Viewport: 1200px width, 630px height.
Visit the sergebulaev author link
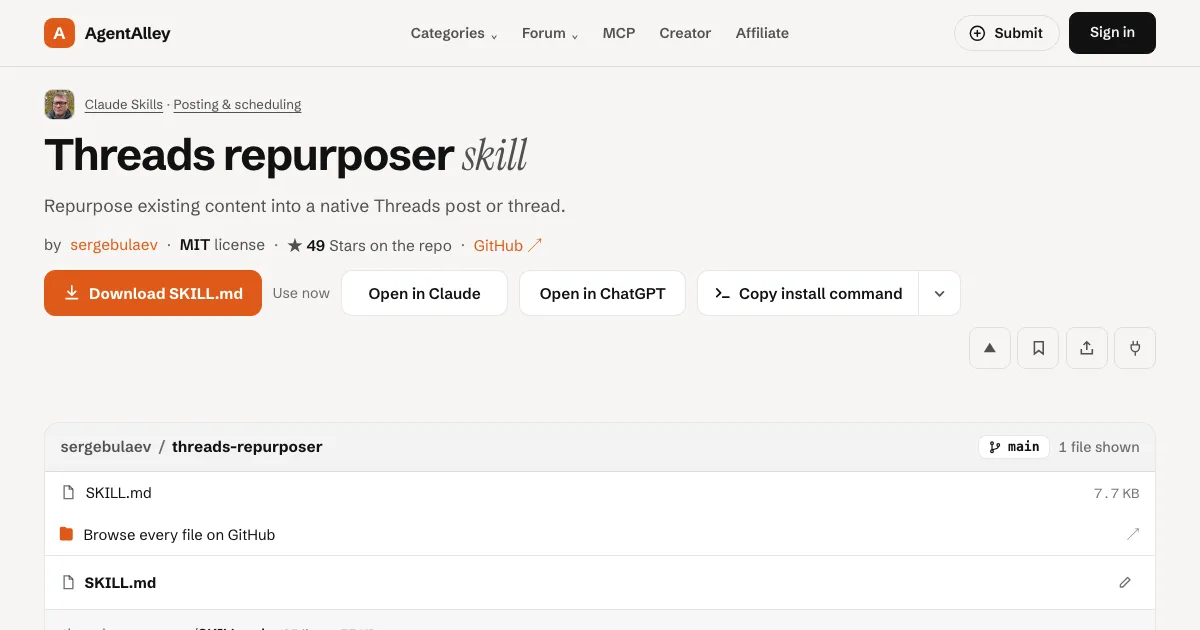pyautogui.click(x=114, y=245)
